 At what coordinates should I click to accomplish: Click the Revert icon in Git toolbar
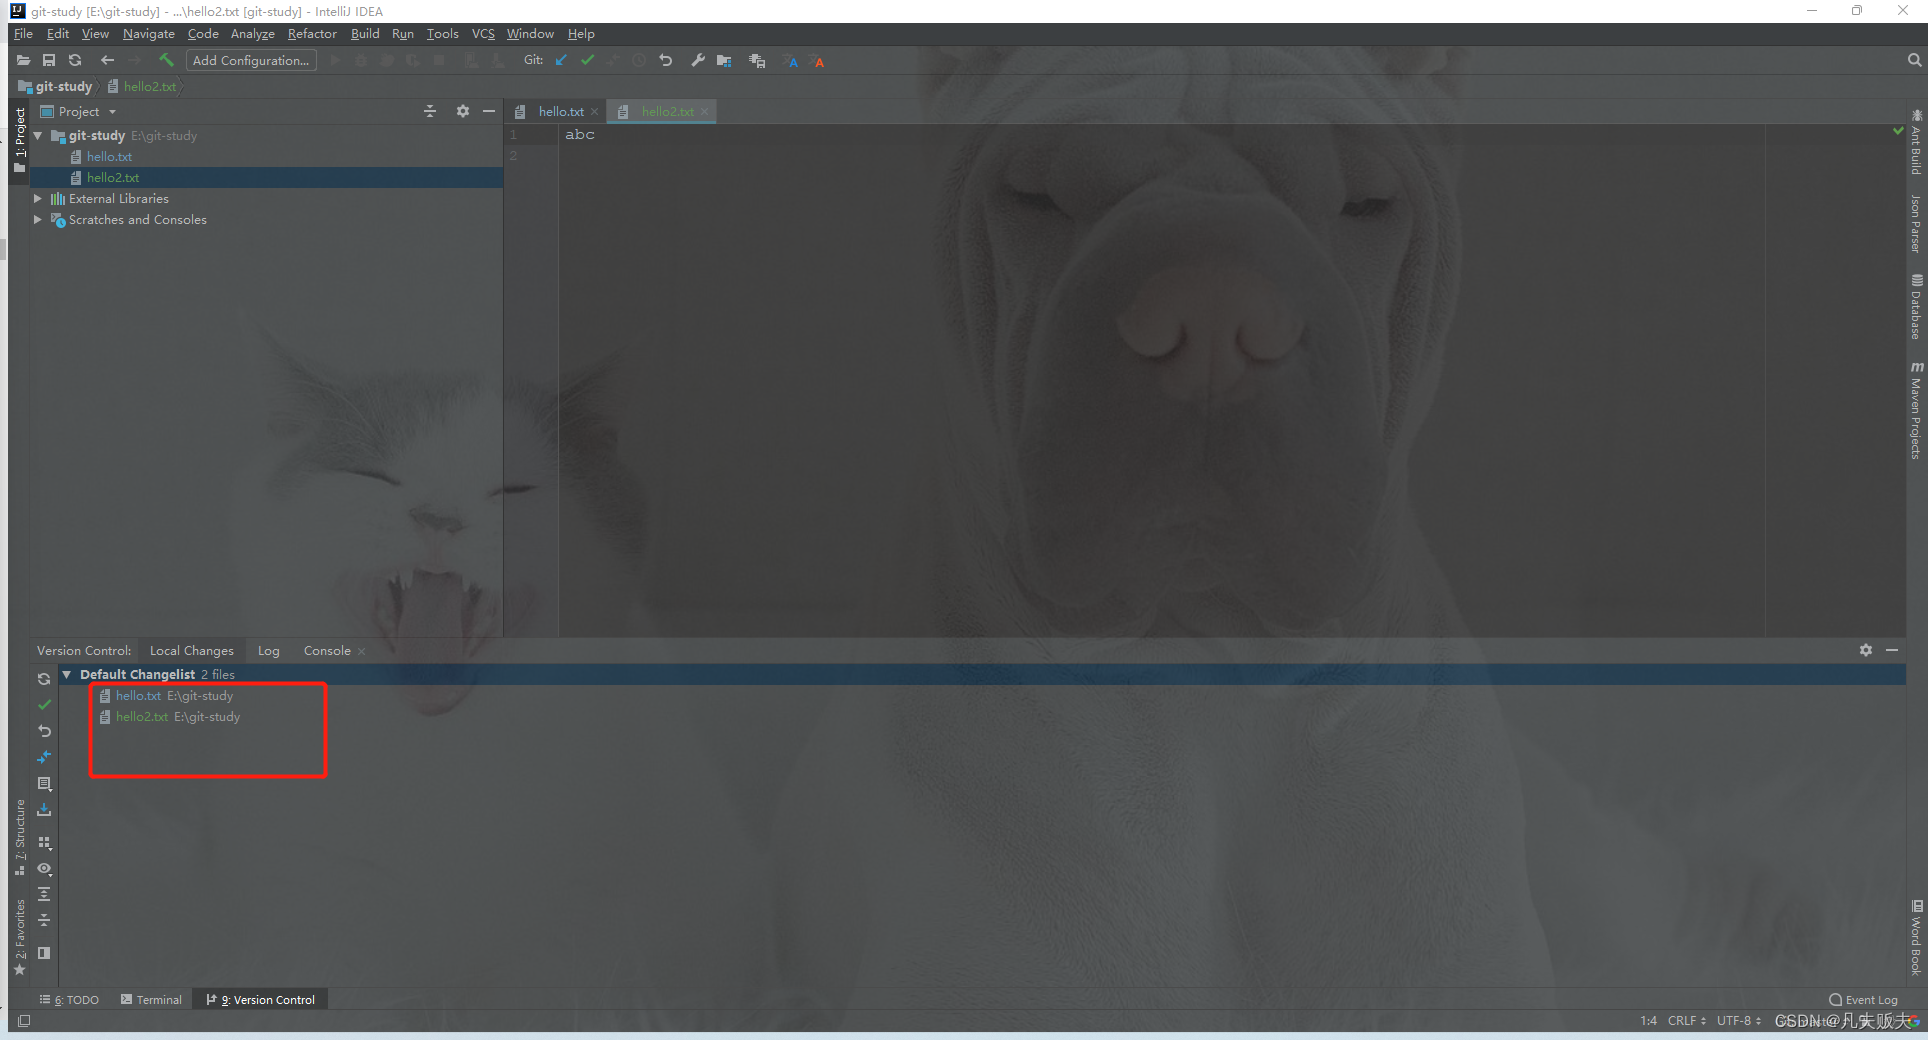(665, 61)
